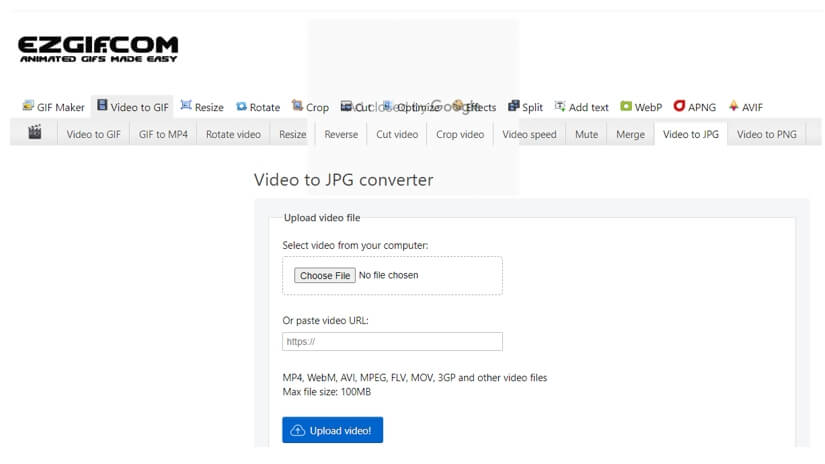Open the APNG tools
Viewport: 825px width, 464px height.
pyautogui.click(x=695, y=107)
